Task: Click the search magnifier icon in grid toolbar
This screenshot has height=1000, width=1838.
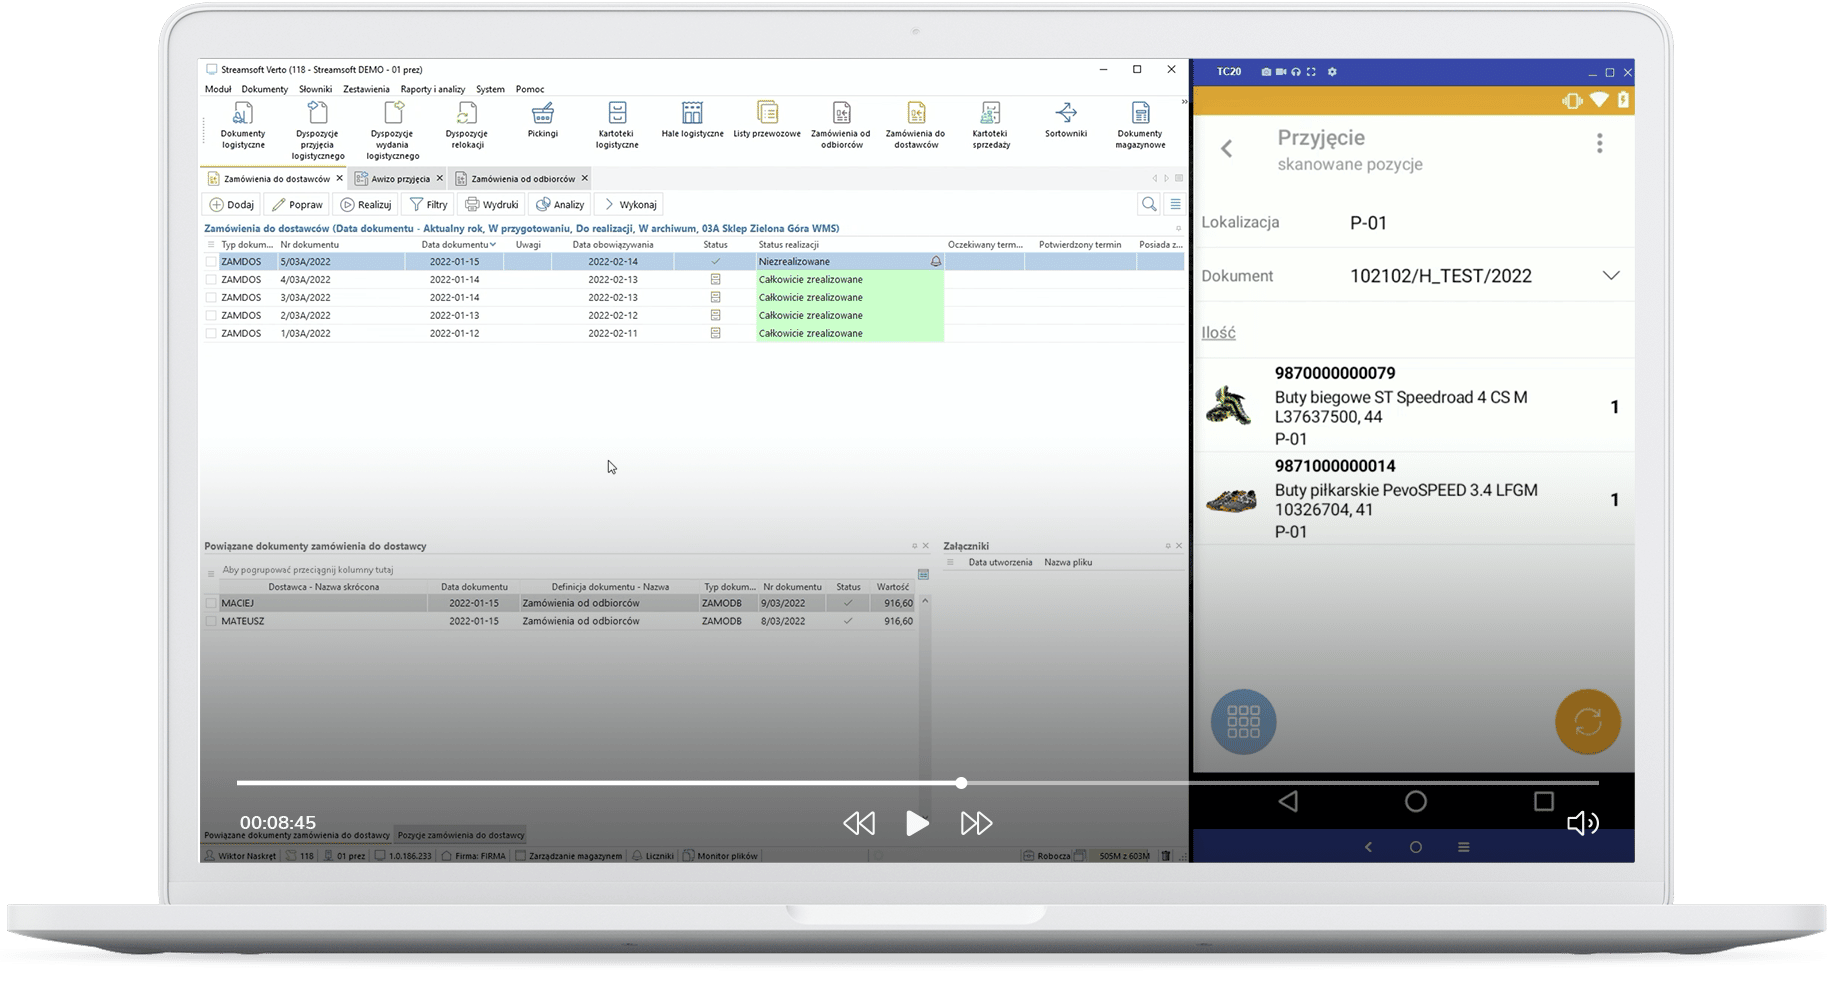Action: pyautogui.click(x=1149, y=204)
